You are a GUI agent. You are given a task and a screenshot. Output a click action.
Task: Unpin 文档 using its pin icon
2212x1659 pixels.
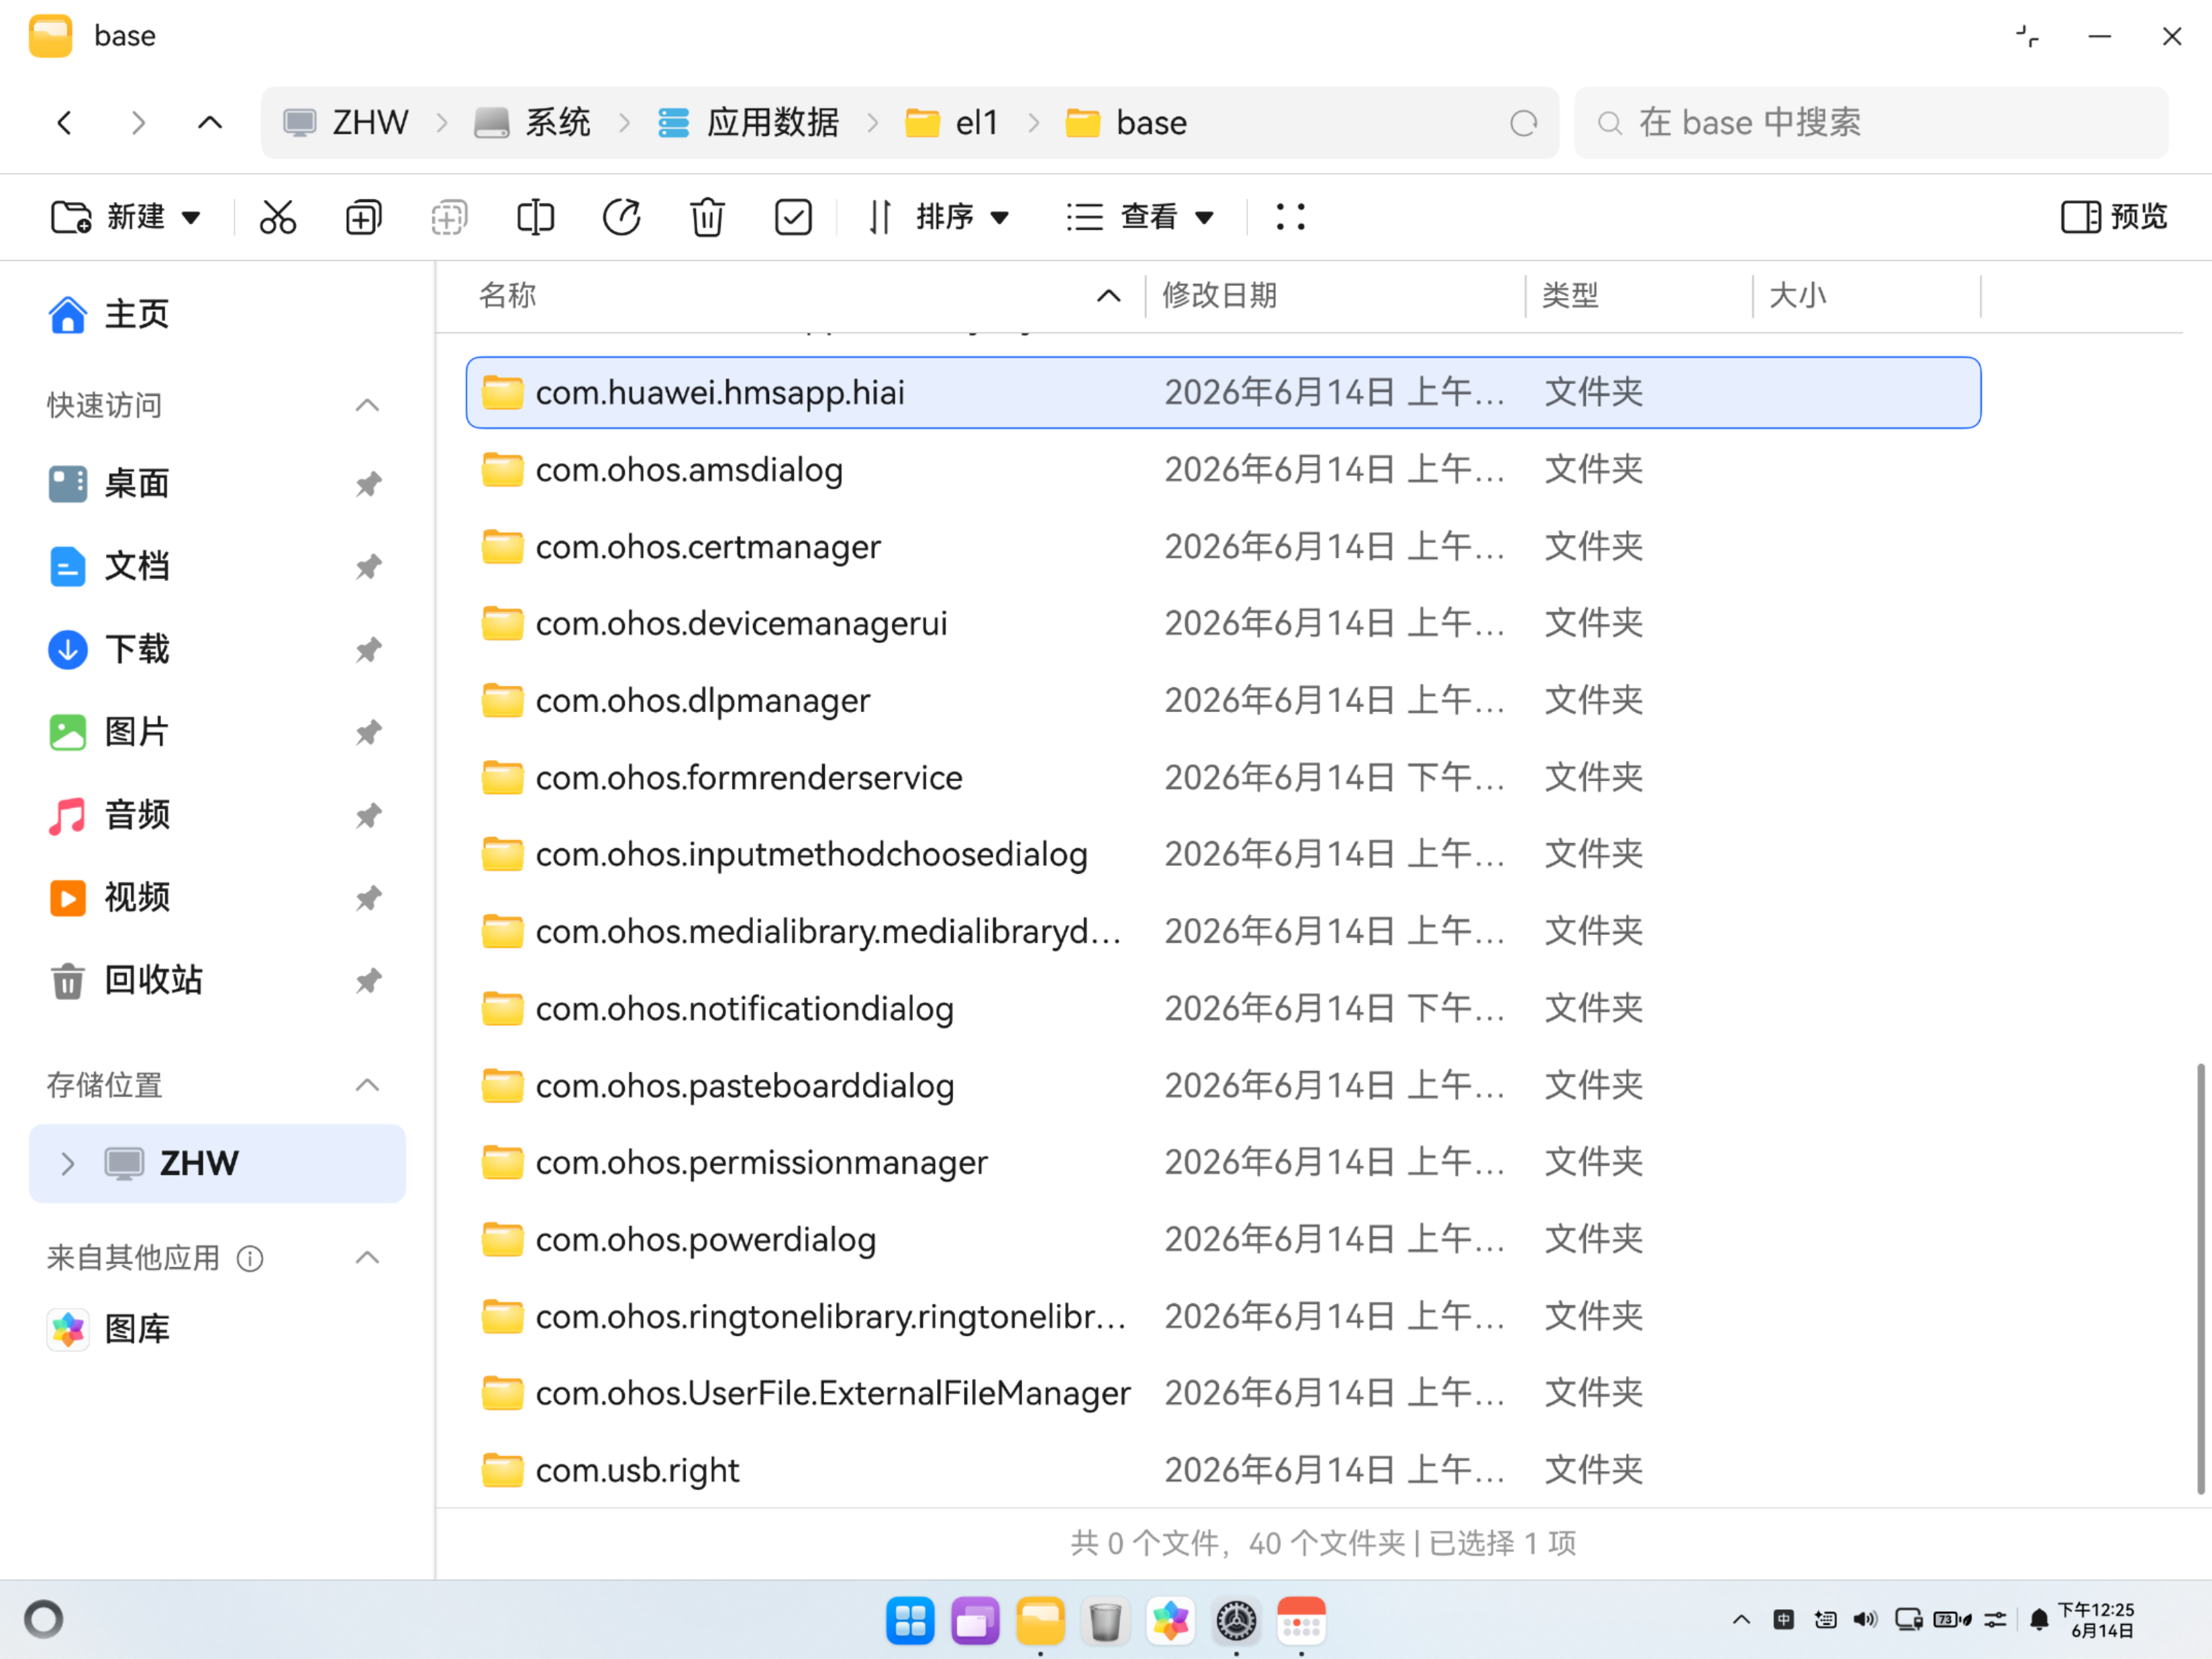tap(368, 567)
